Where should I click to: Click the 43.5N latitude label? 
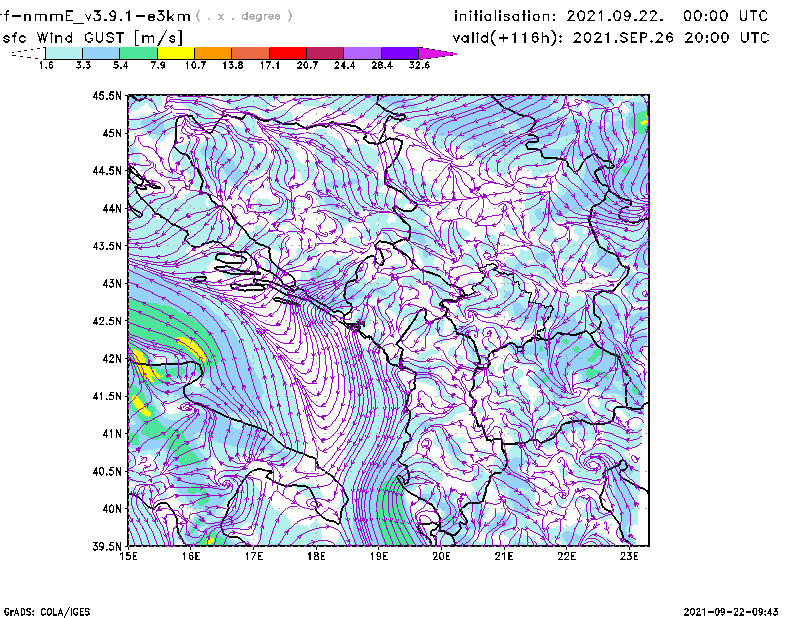tap(108, 246)
